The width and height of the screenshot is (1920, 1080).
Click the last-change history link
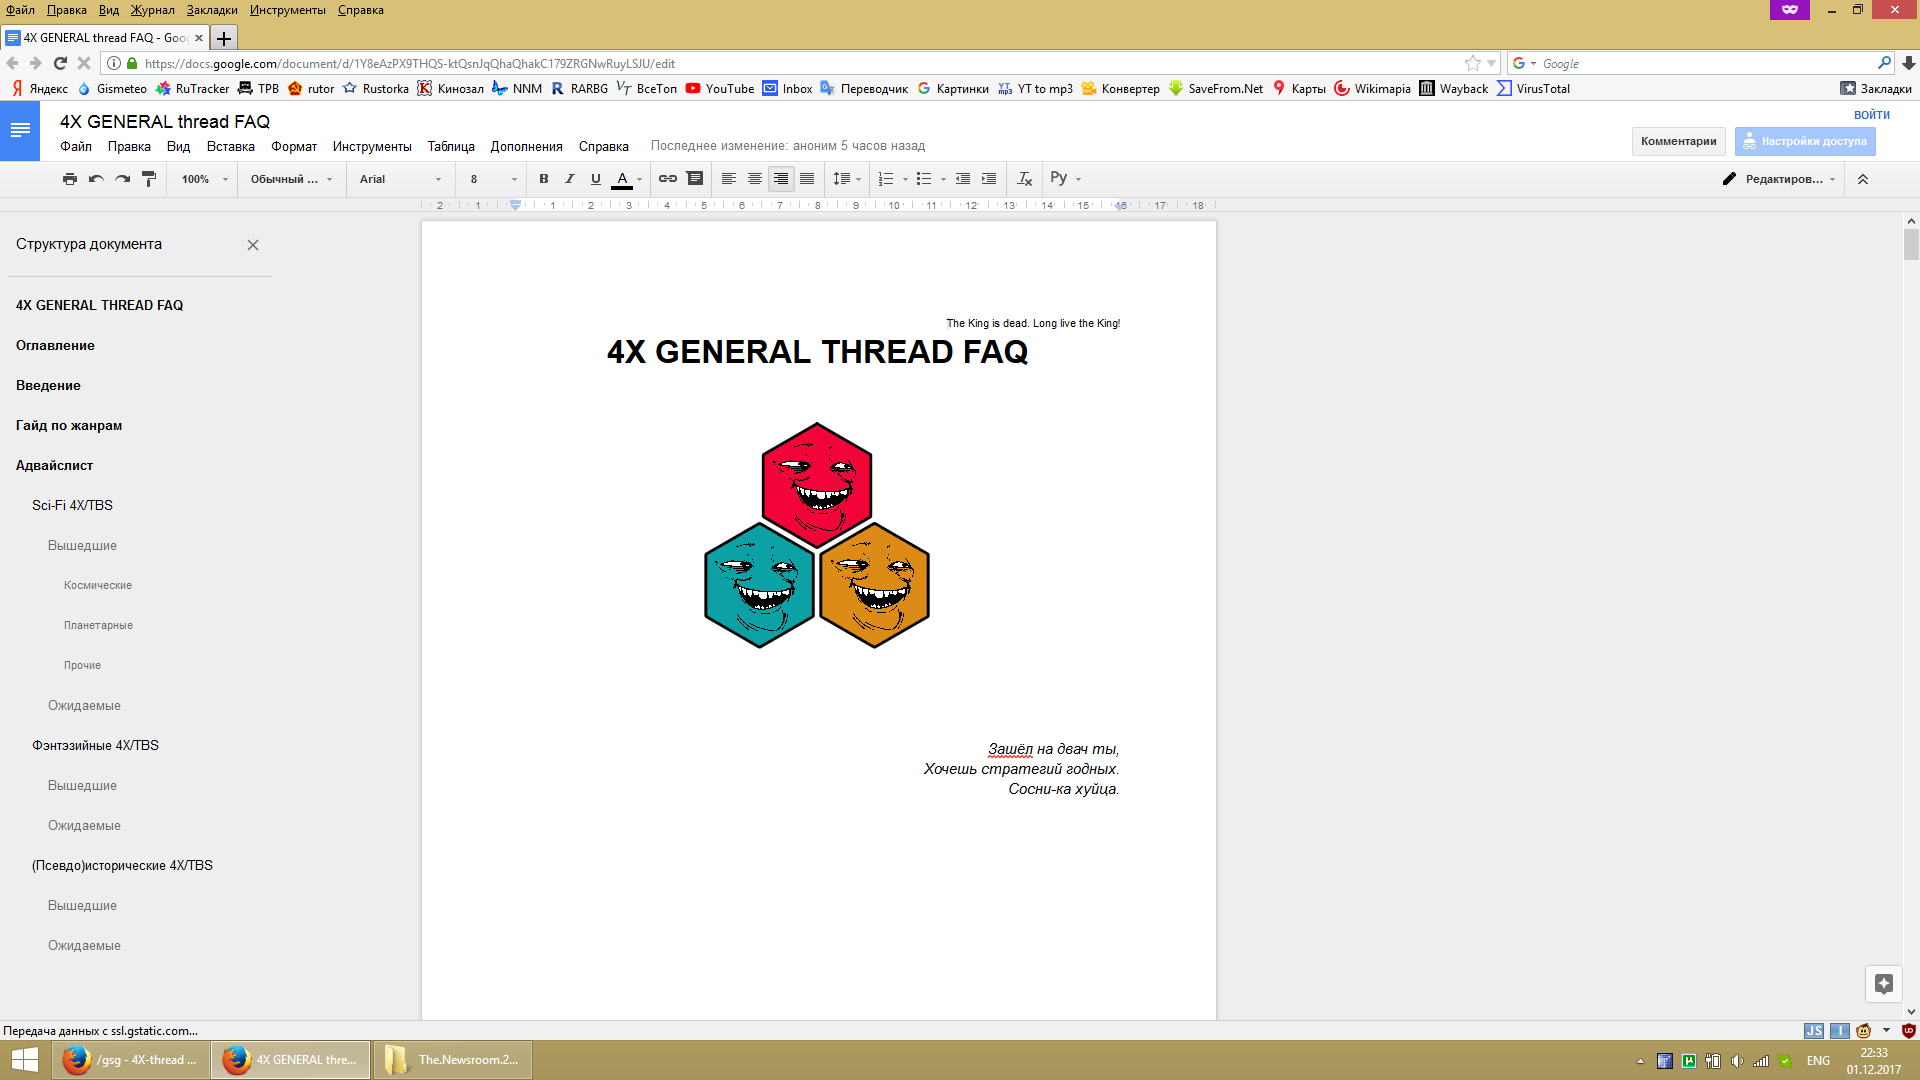point(788,146)
